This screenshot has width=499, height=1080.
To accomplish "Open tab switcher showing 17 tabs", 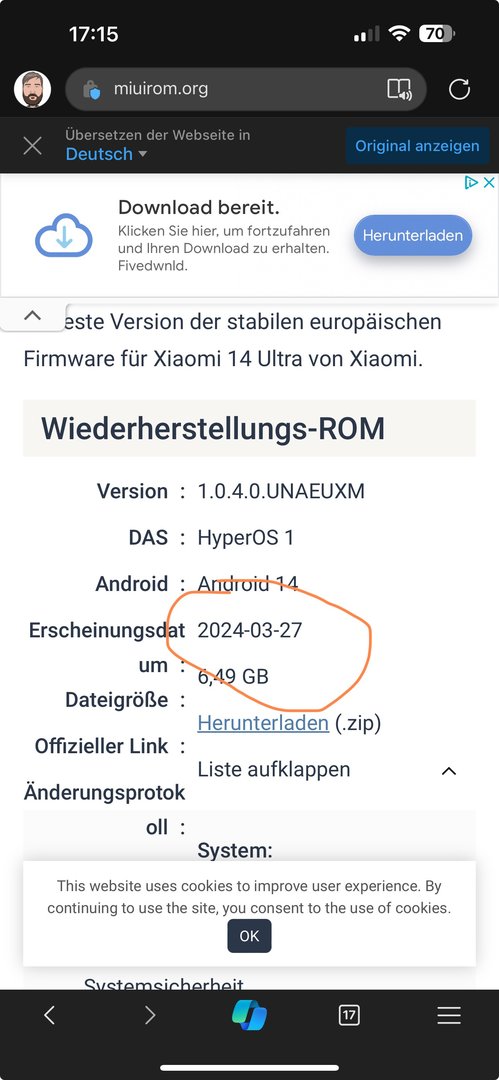I will pyautogui.click(x=349, y=1015).
